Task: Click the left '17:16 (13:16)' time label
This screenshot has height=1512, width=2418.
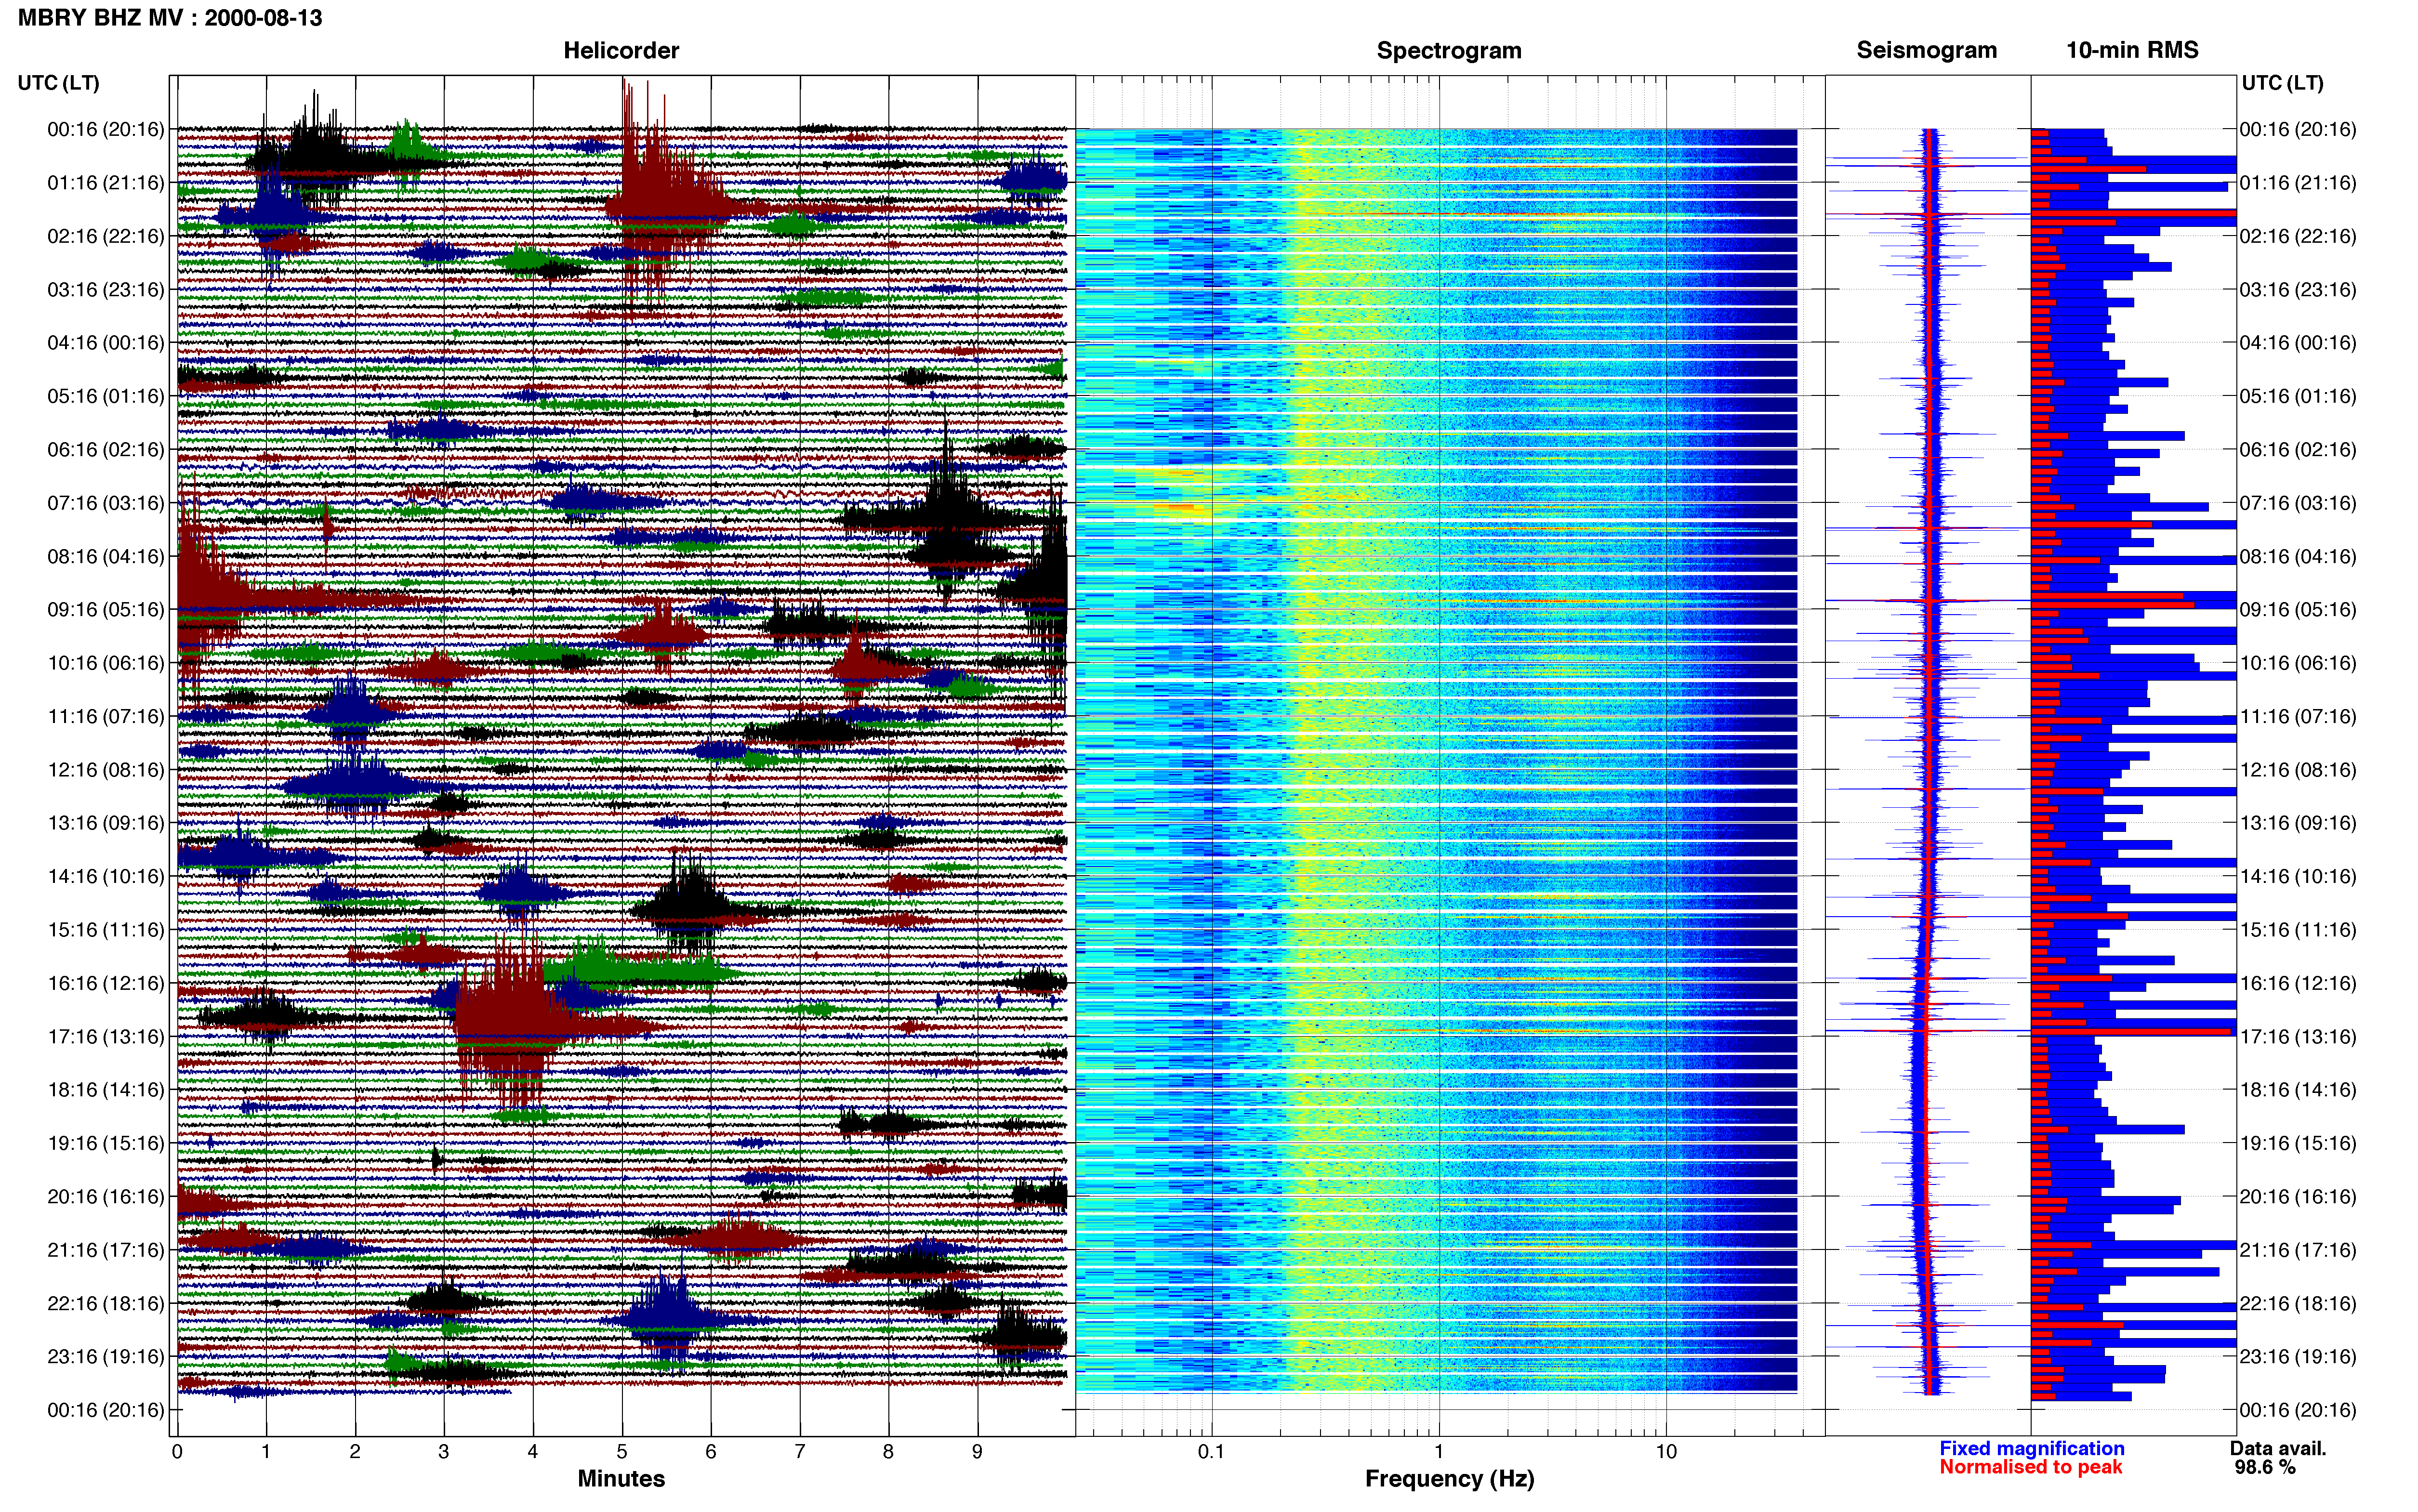Action: [x=106, y=1037]
